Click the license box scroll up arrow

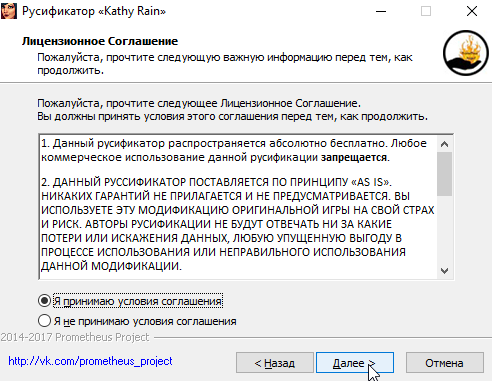pos(444,144)
